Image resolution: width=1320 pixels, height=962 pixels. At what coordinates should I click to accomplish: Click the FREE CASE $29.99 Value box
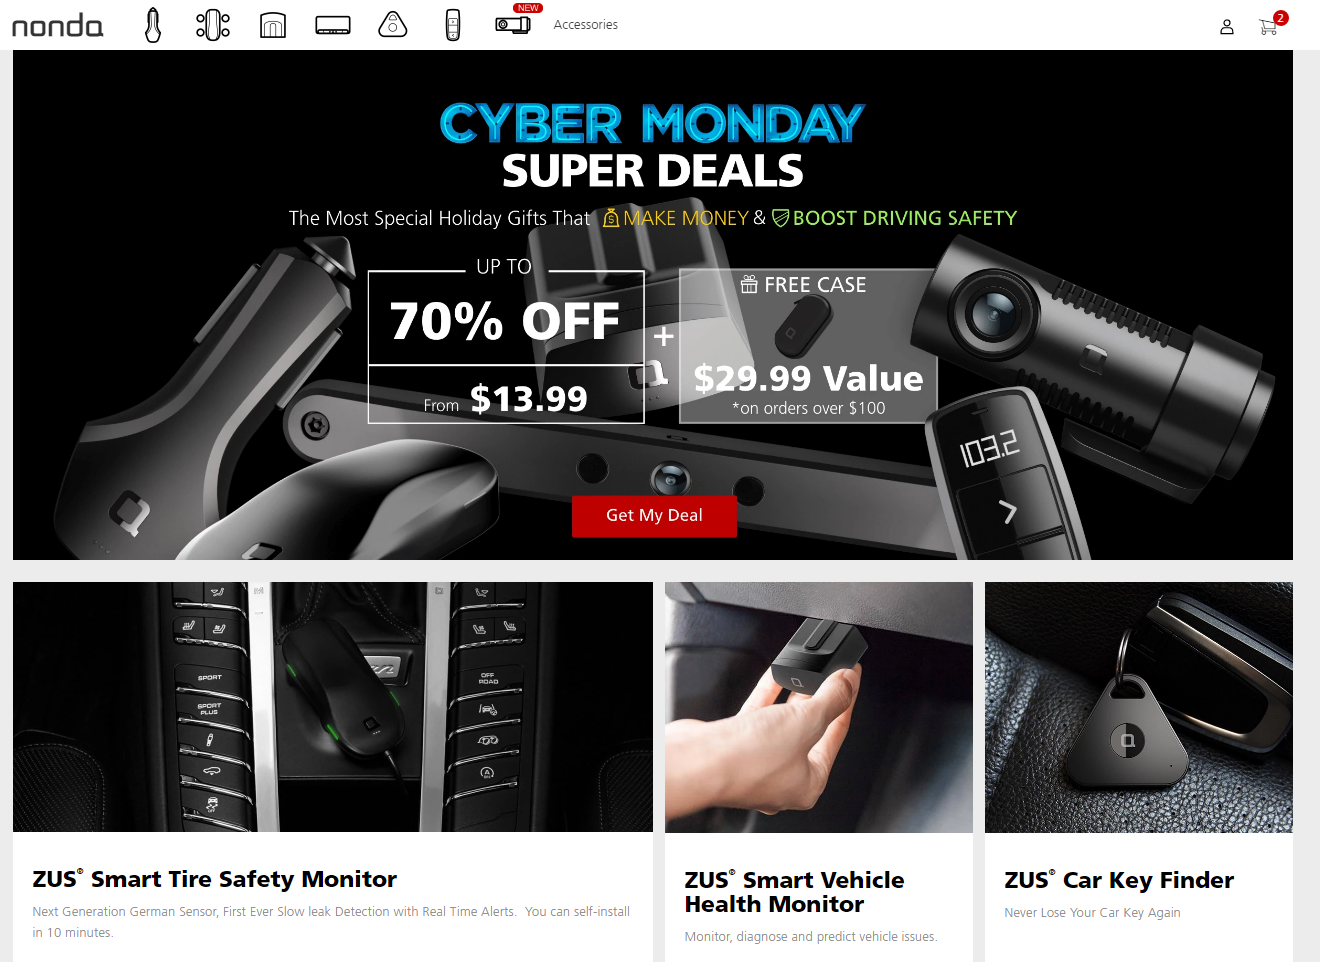coord(808,346)
